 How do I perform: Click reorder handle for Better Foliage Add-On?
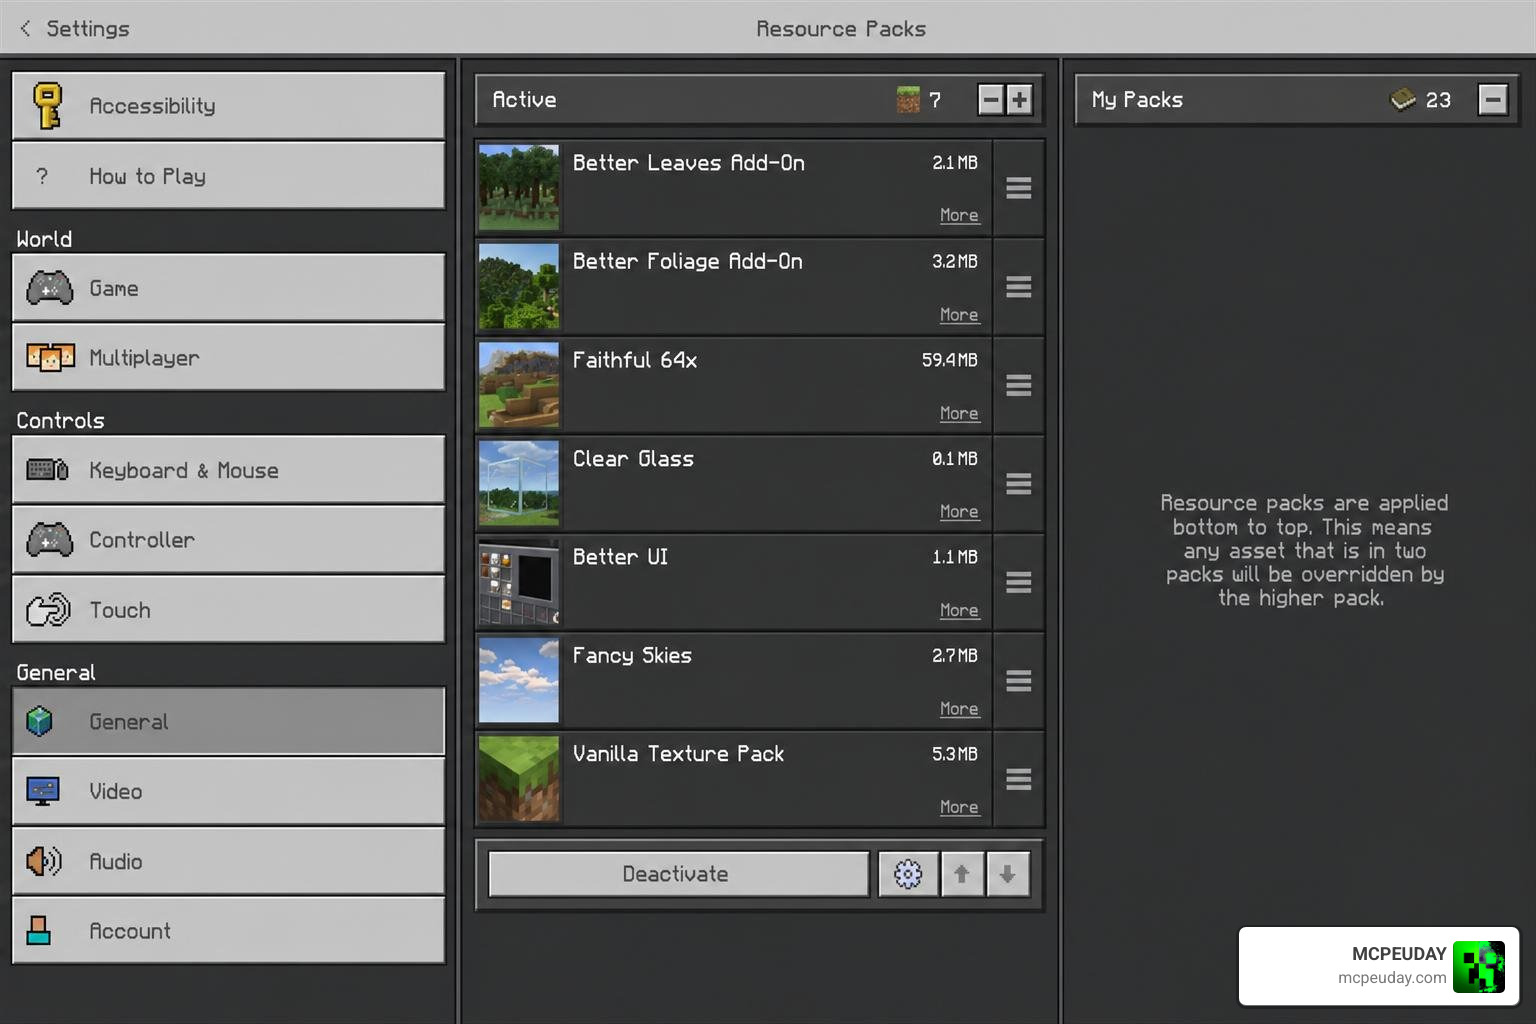point(1019,287)
